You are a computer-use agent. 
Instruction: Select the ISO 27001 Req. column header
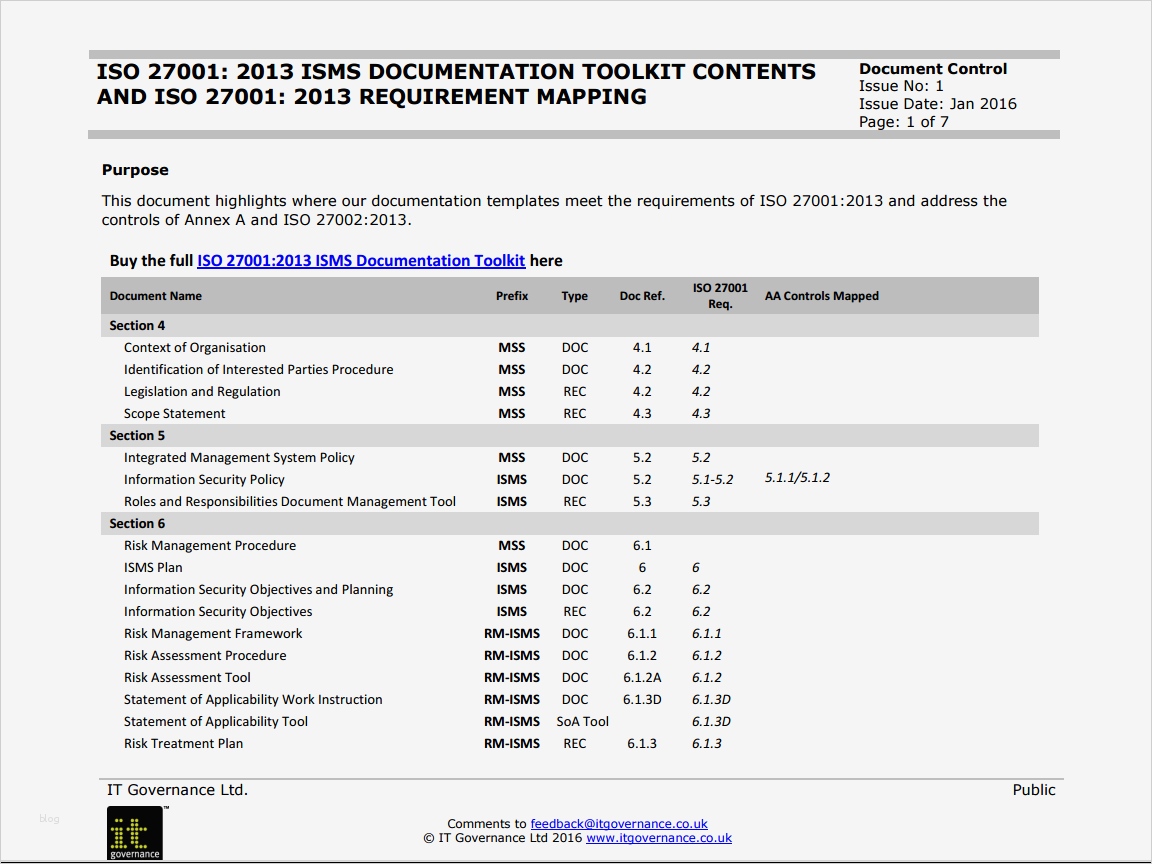(720, 295)
